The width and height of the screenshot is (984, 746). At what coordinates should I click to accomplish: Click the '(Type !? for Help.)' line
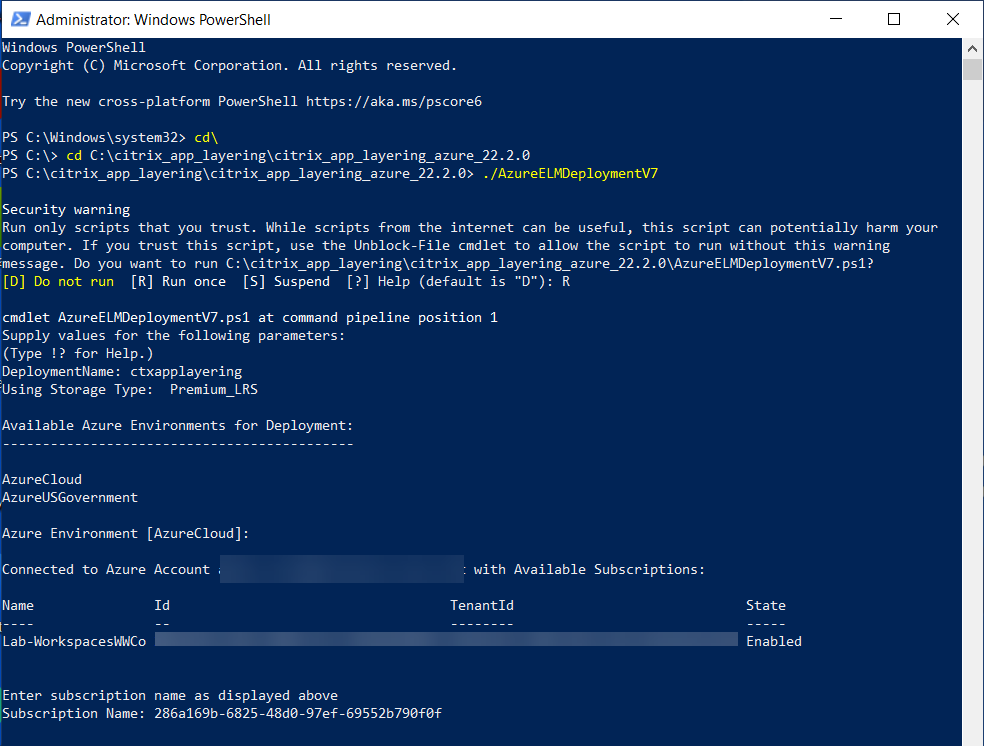coord(78,353)
